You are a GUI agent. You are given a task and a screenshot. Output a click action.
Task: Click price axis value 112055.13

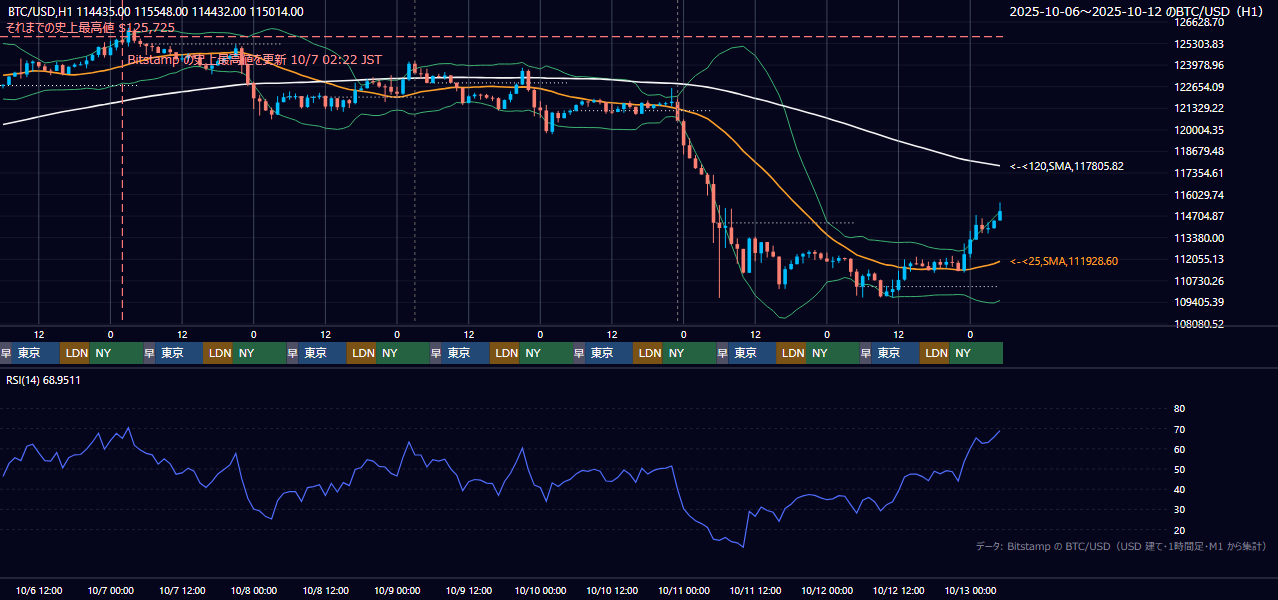(x=1199, y=259)
